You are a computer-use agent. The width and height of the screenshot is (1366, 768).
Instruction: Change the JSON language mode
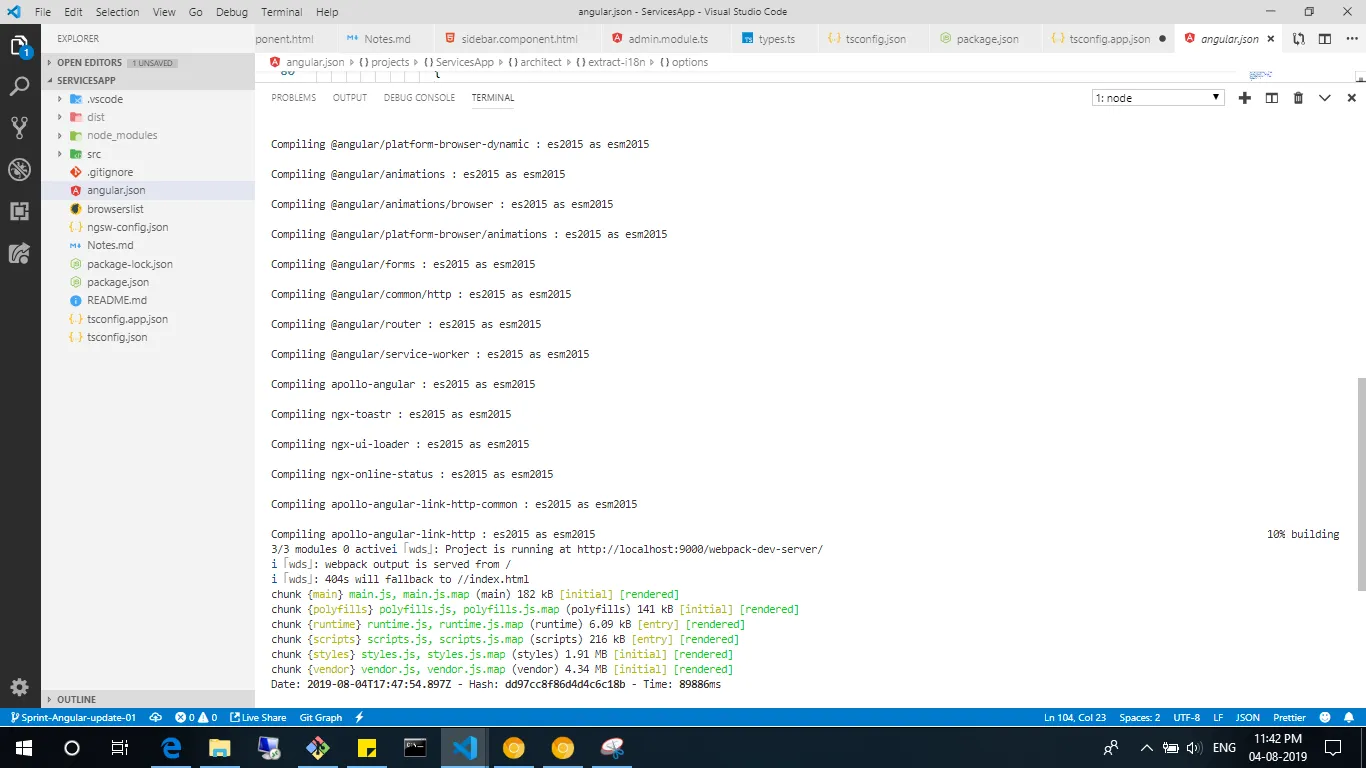[x=1248, y=717]
